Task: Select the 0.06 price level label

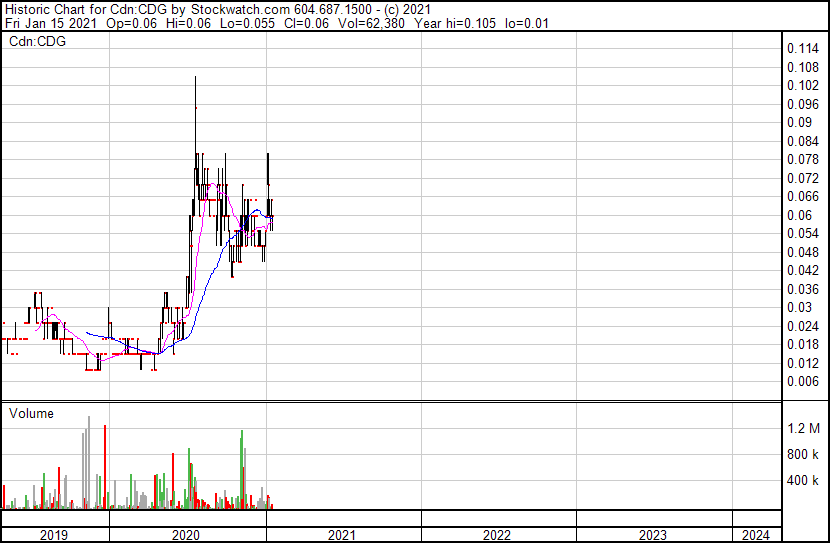Action: (800, 215)
